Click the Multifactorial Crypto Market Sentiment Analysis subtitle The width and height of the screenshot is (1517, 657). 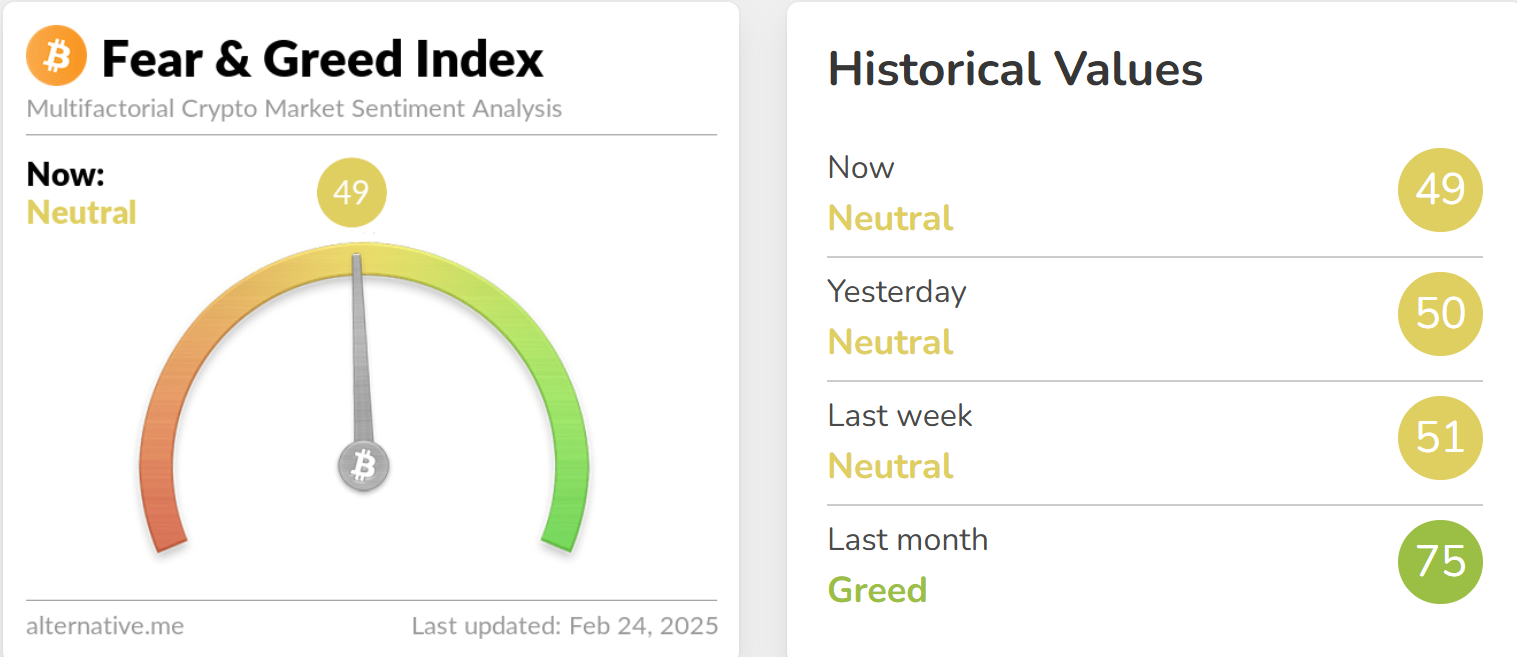tap(294, 108)
